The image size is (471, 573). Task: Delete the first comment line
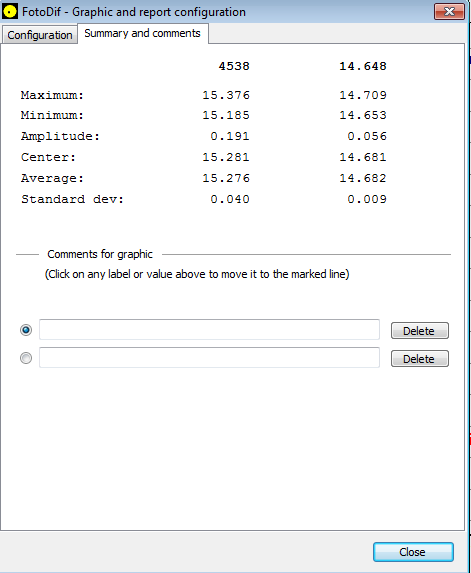(x=419, y=331)
